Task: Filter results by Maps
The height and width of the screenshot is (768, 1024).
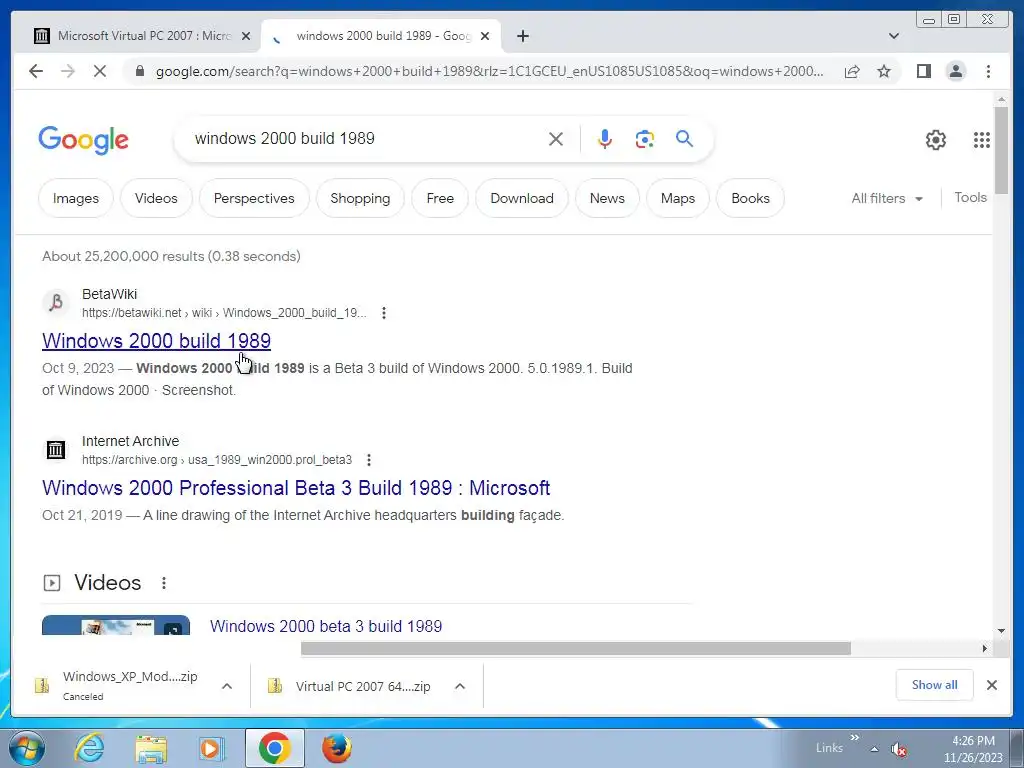Action: tap(678, 198)
